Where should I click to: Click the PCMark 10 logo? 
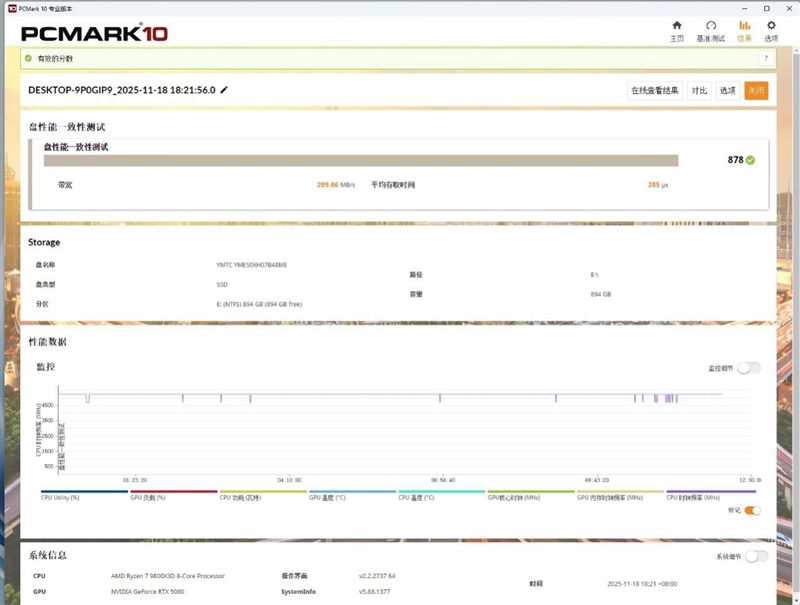coord(94,33)
